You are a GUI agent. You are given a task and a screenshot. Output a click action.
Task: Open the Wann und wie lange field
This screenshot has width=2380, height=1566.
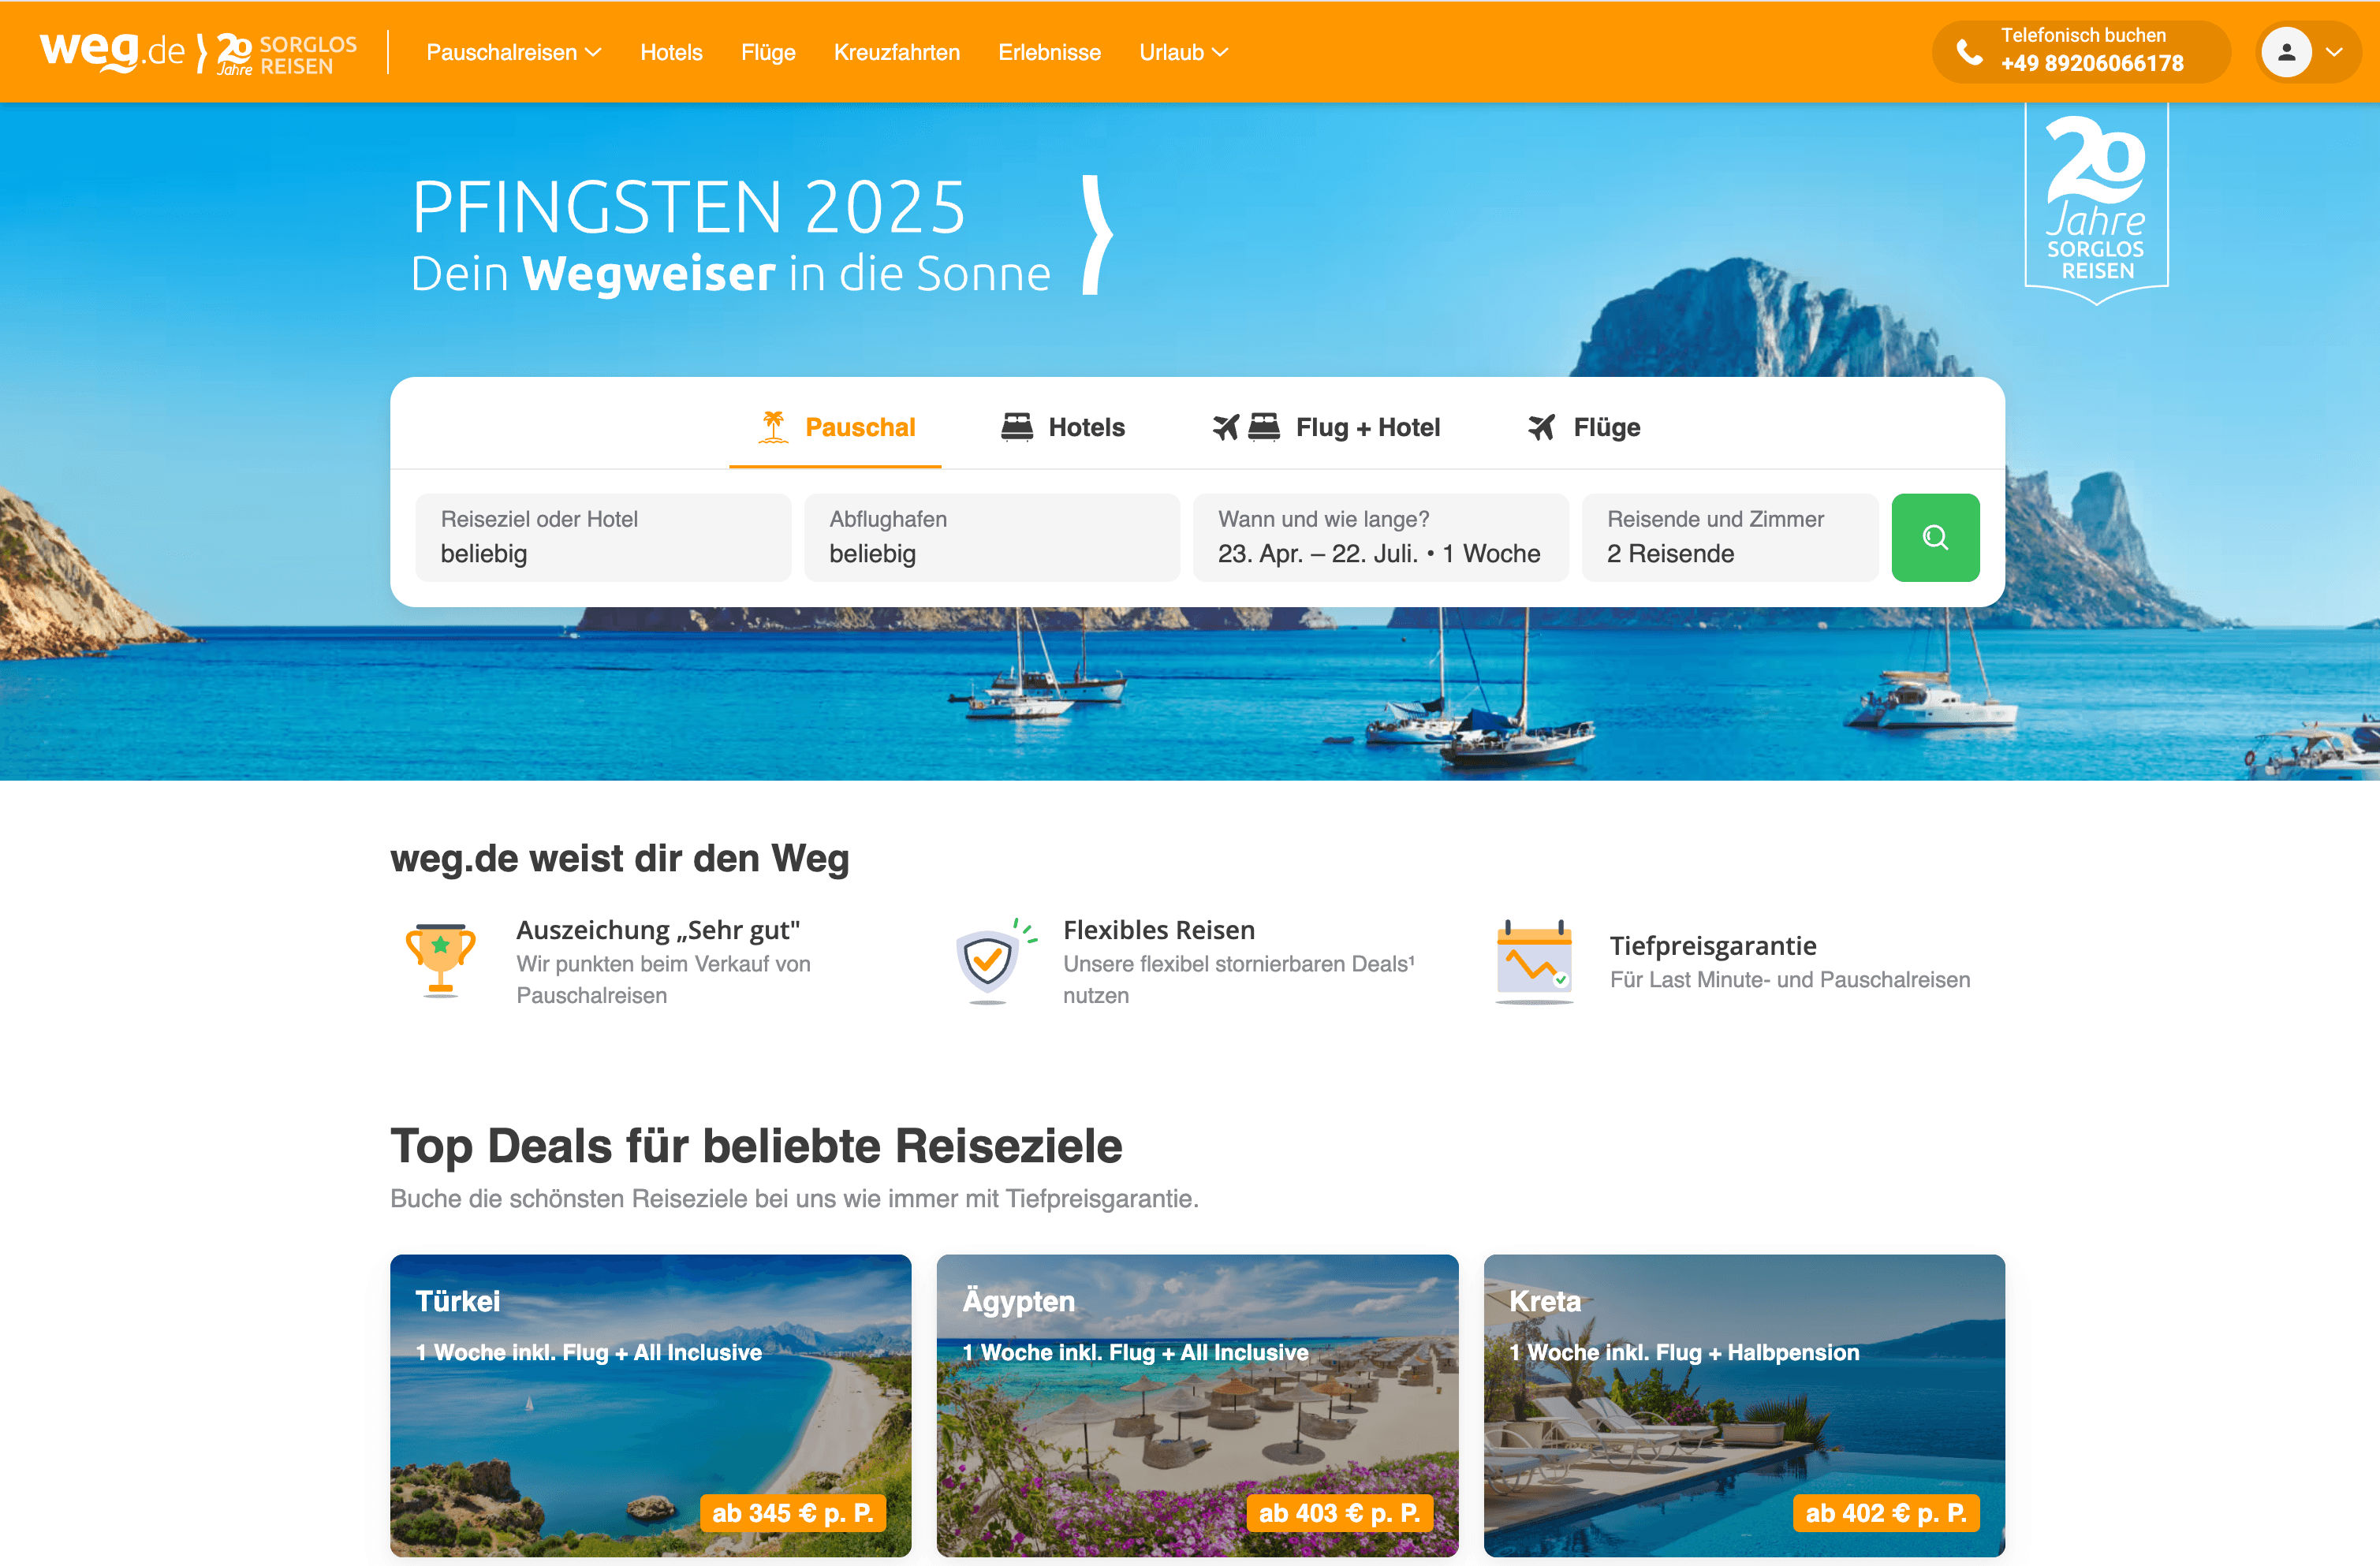[x=1380, y=537]
